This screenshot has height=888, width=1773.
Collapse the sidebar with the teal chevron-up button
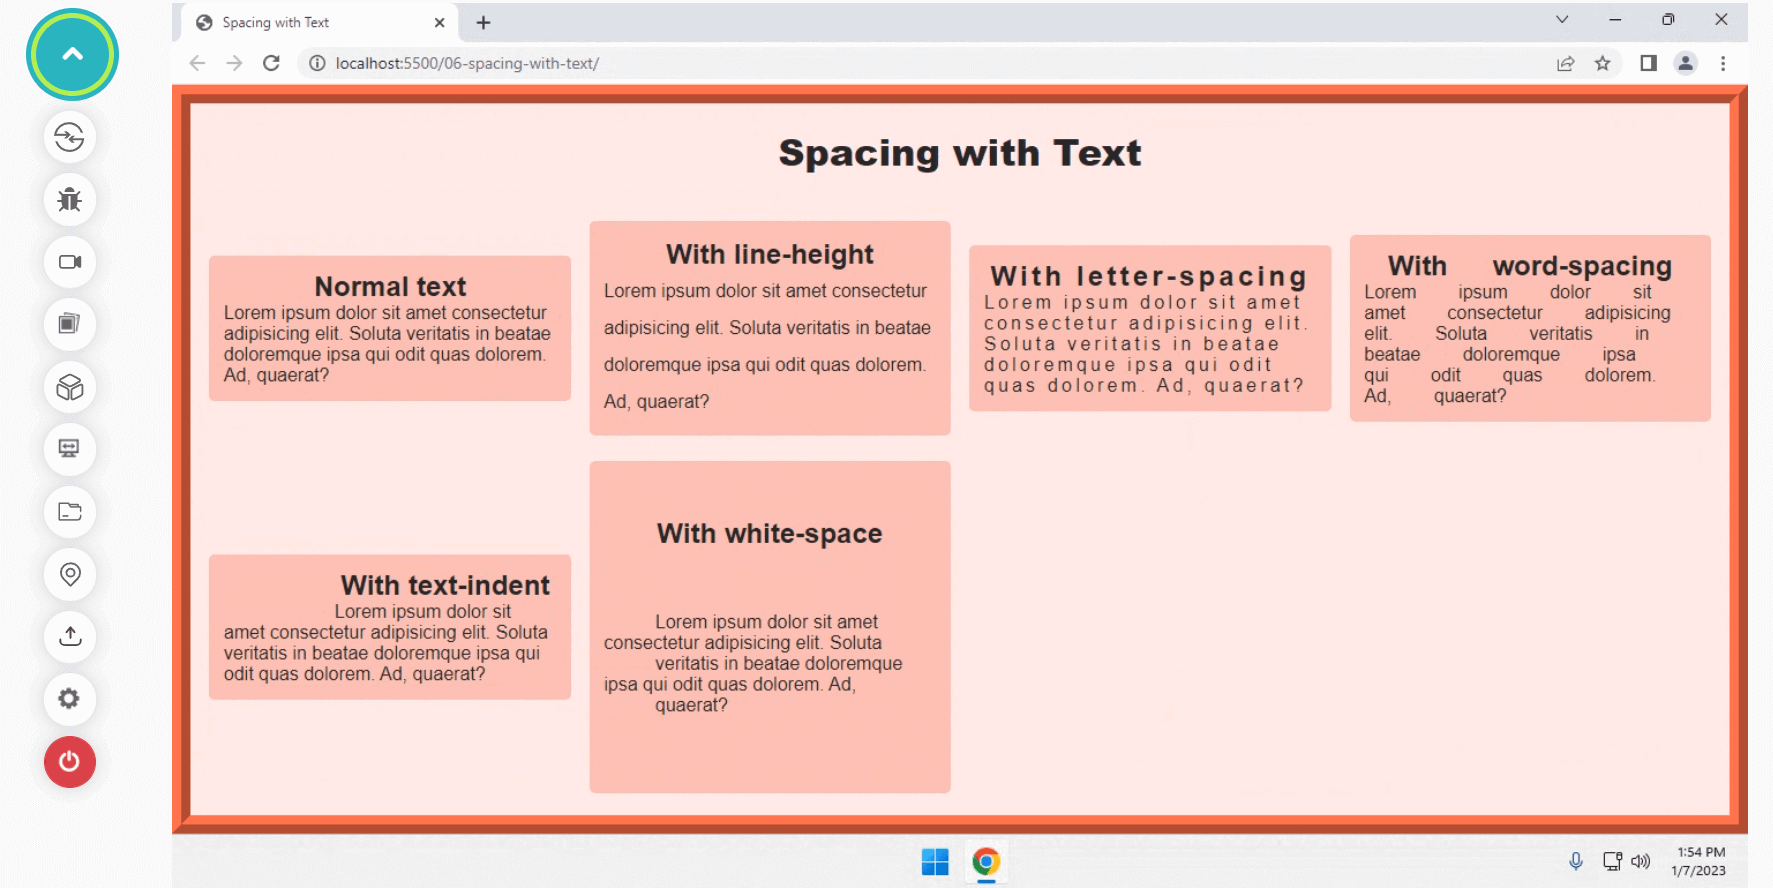[72, 55]
